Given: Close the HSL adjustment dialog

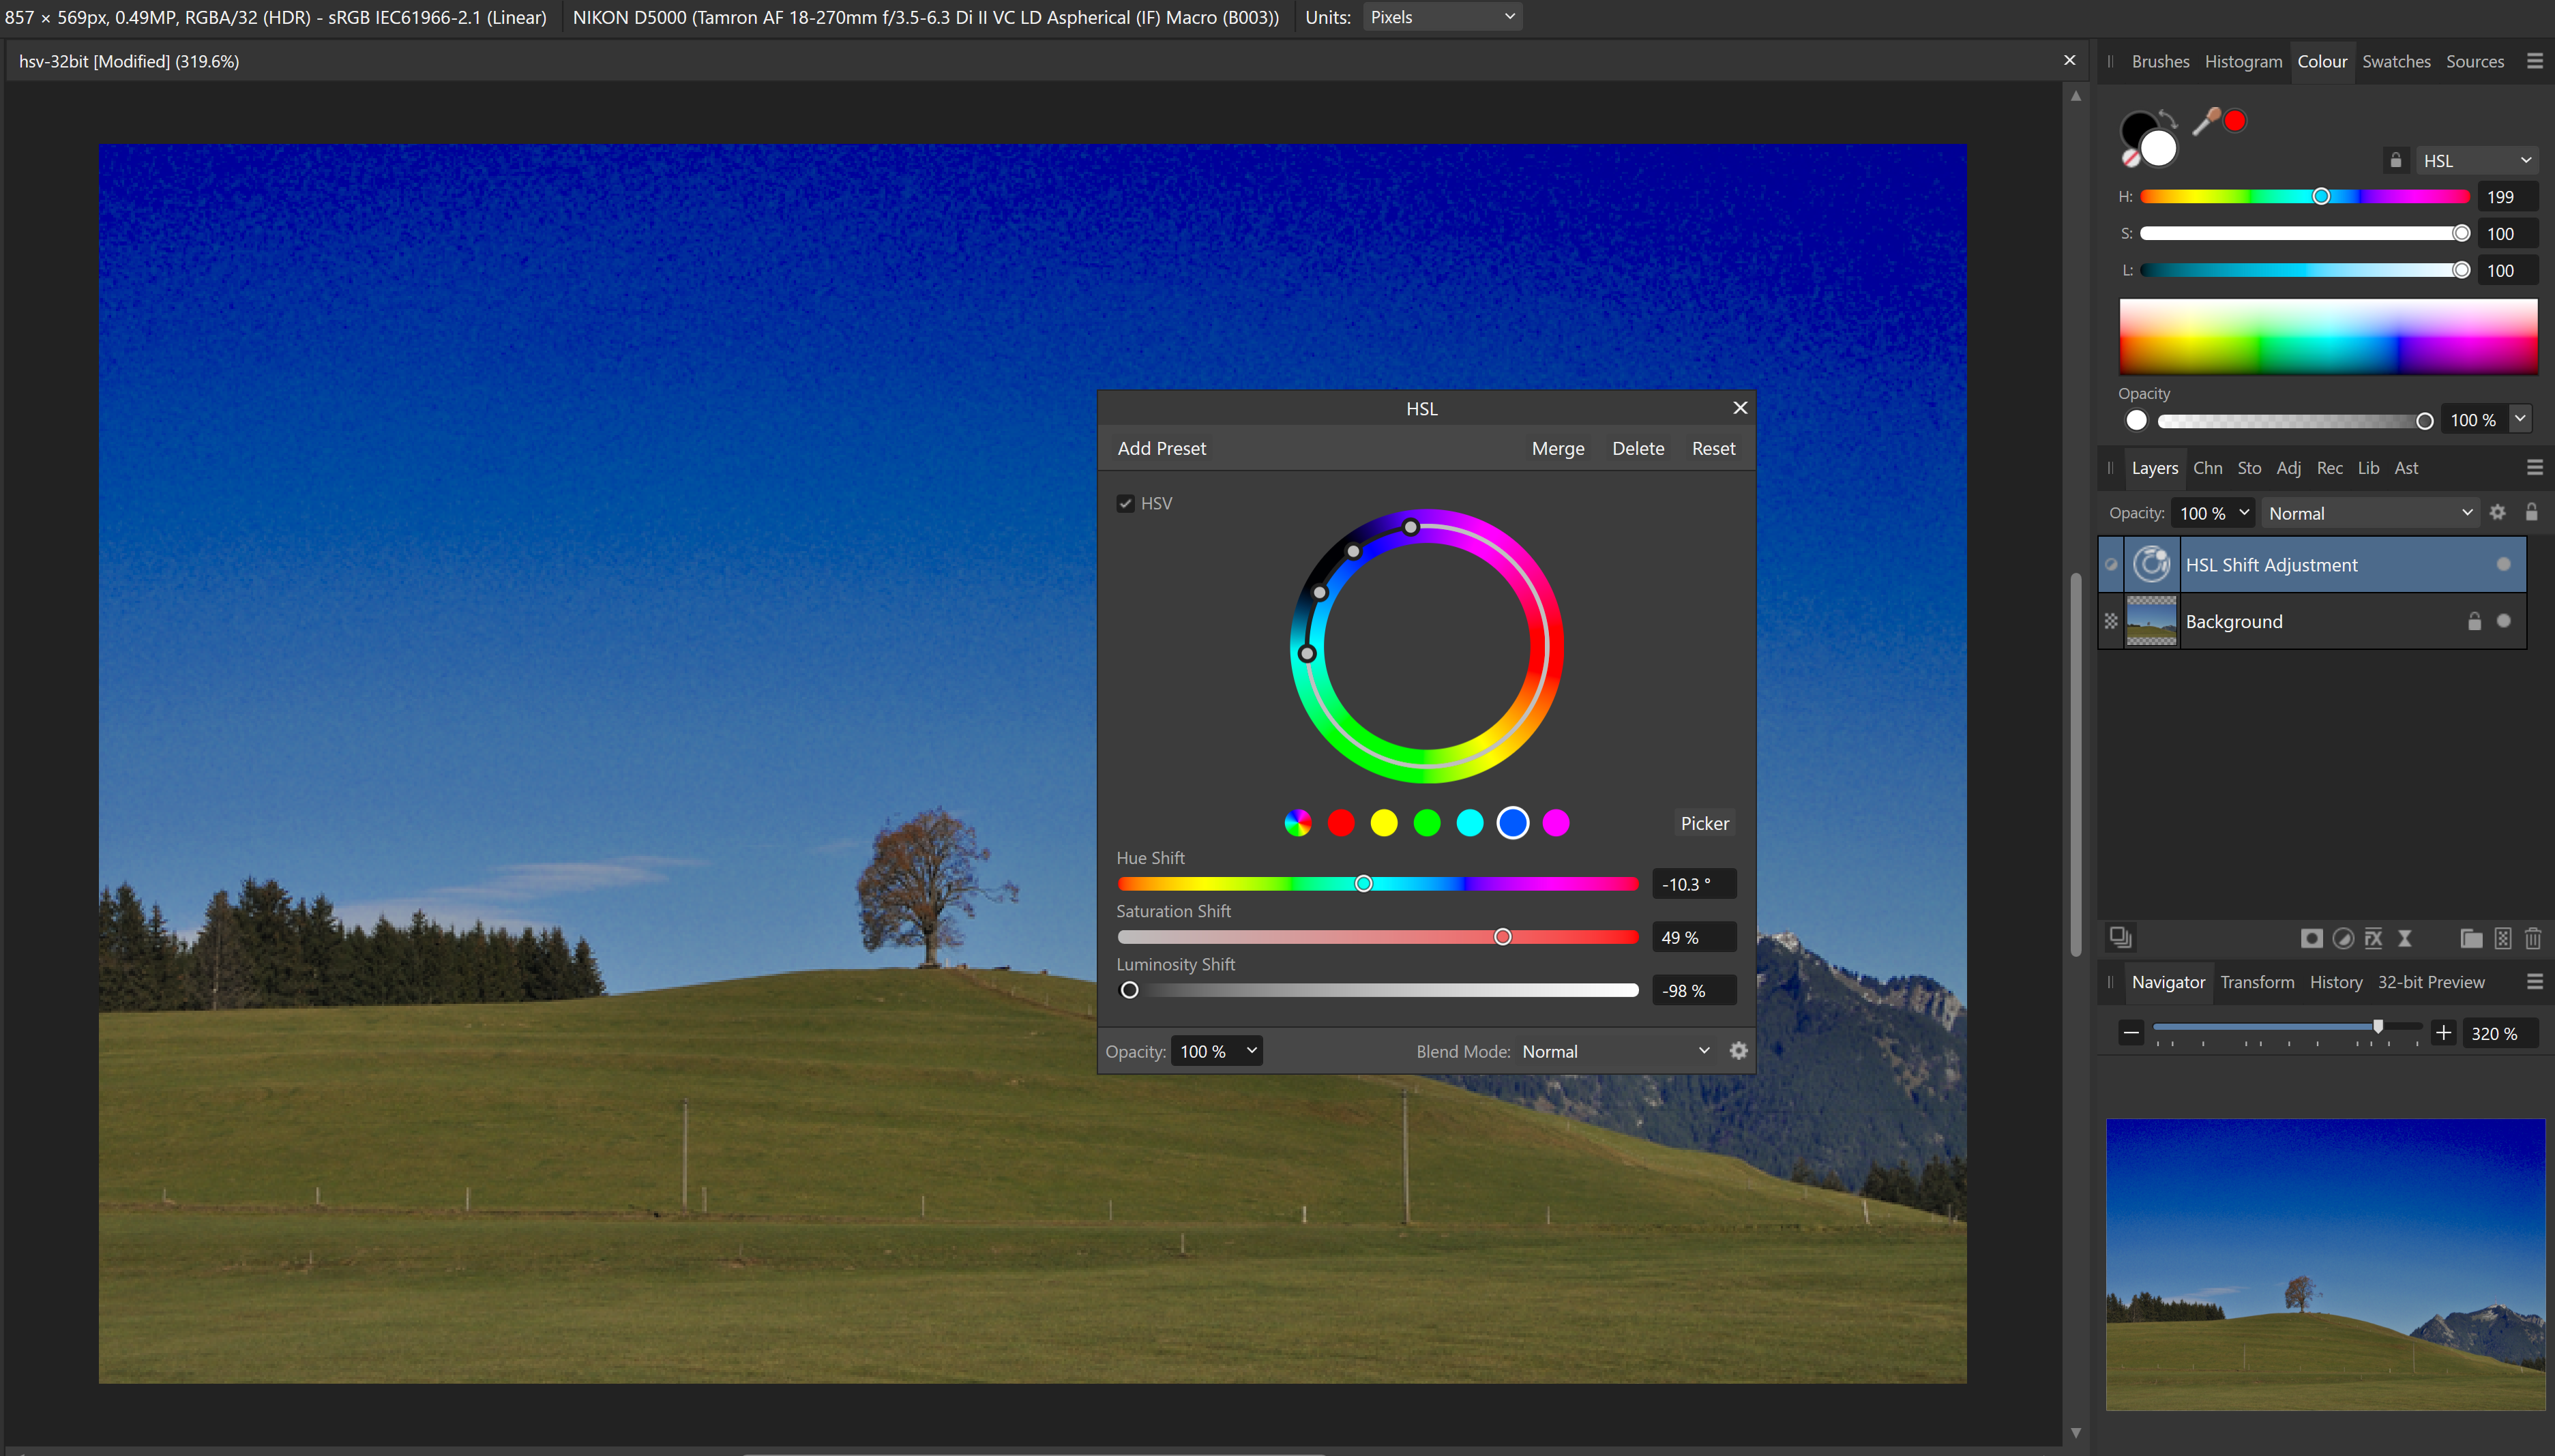Looking at the screenshot, I should pos(1740,407).
